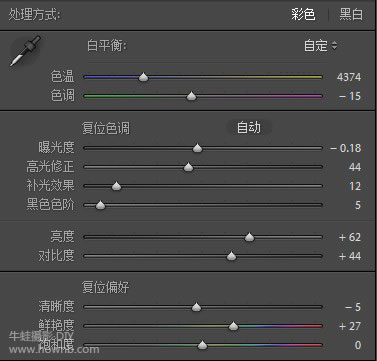Image resolution: width=377 pixels, height=361 pixels.
Task: Click the 清晰度 clarity slider handle
Action: (197, 307)
